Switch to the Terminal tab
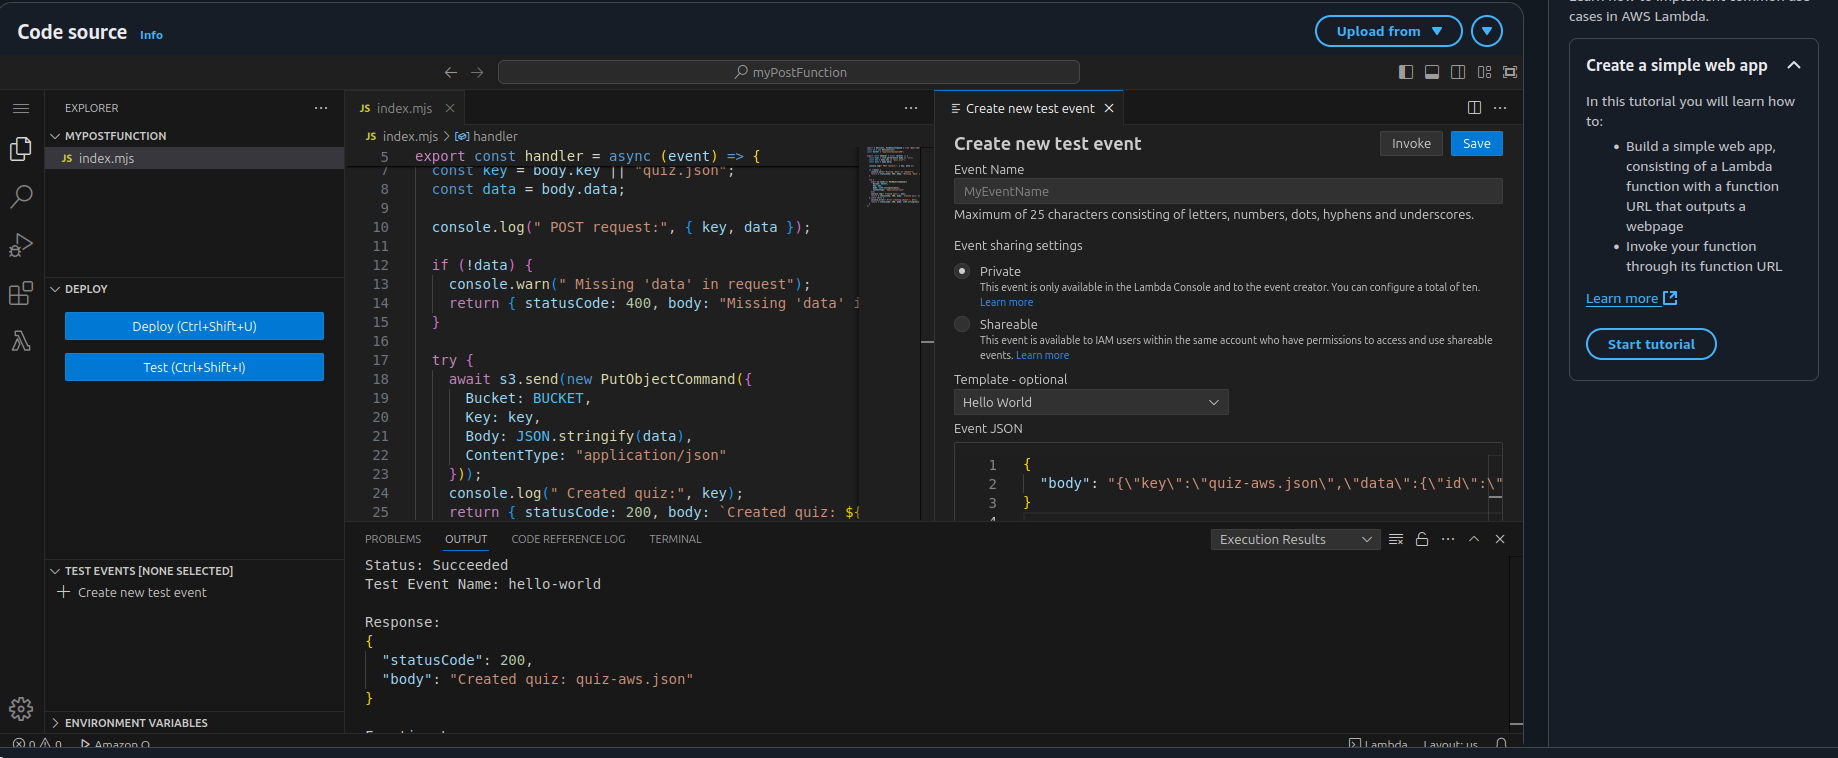 tap(675, 539)
